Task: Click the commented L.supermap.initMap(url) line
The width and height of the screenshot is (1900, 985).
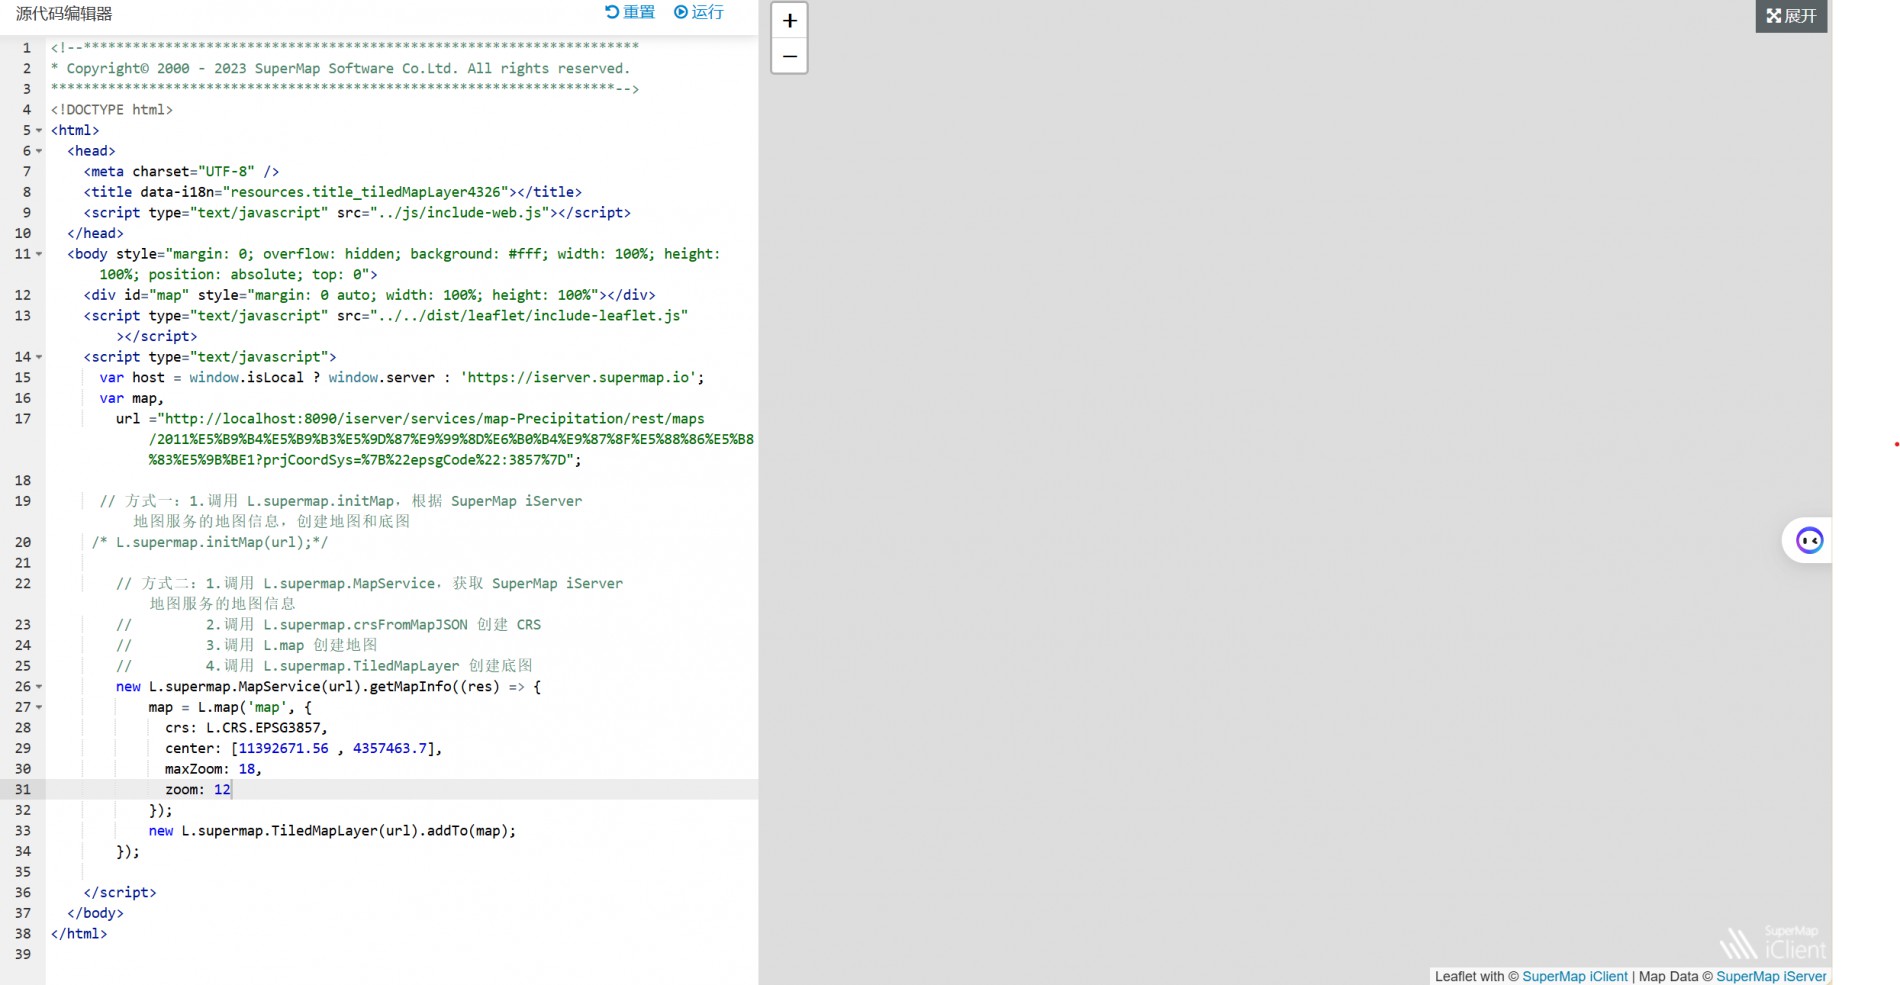Action: coord(209,542)
